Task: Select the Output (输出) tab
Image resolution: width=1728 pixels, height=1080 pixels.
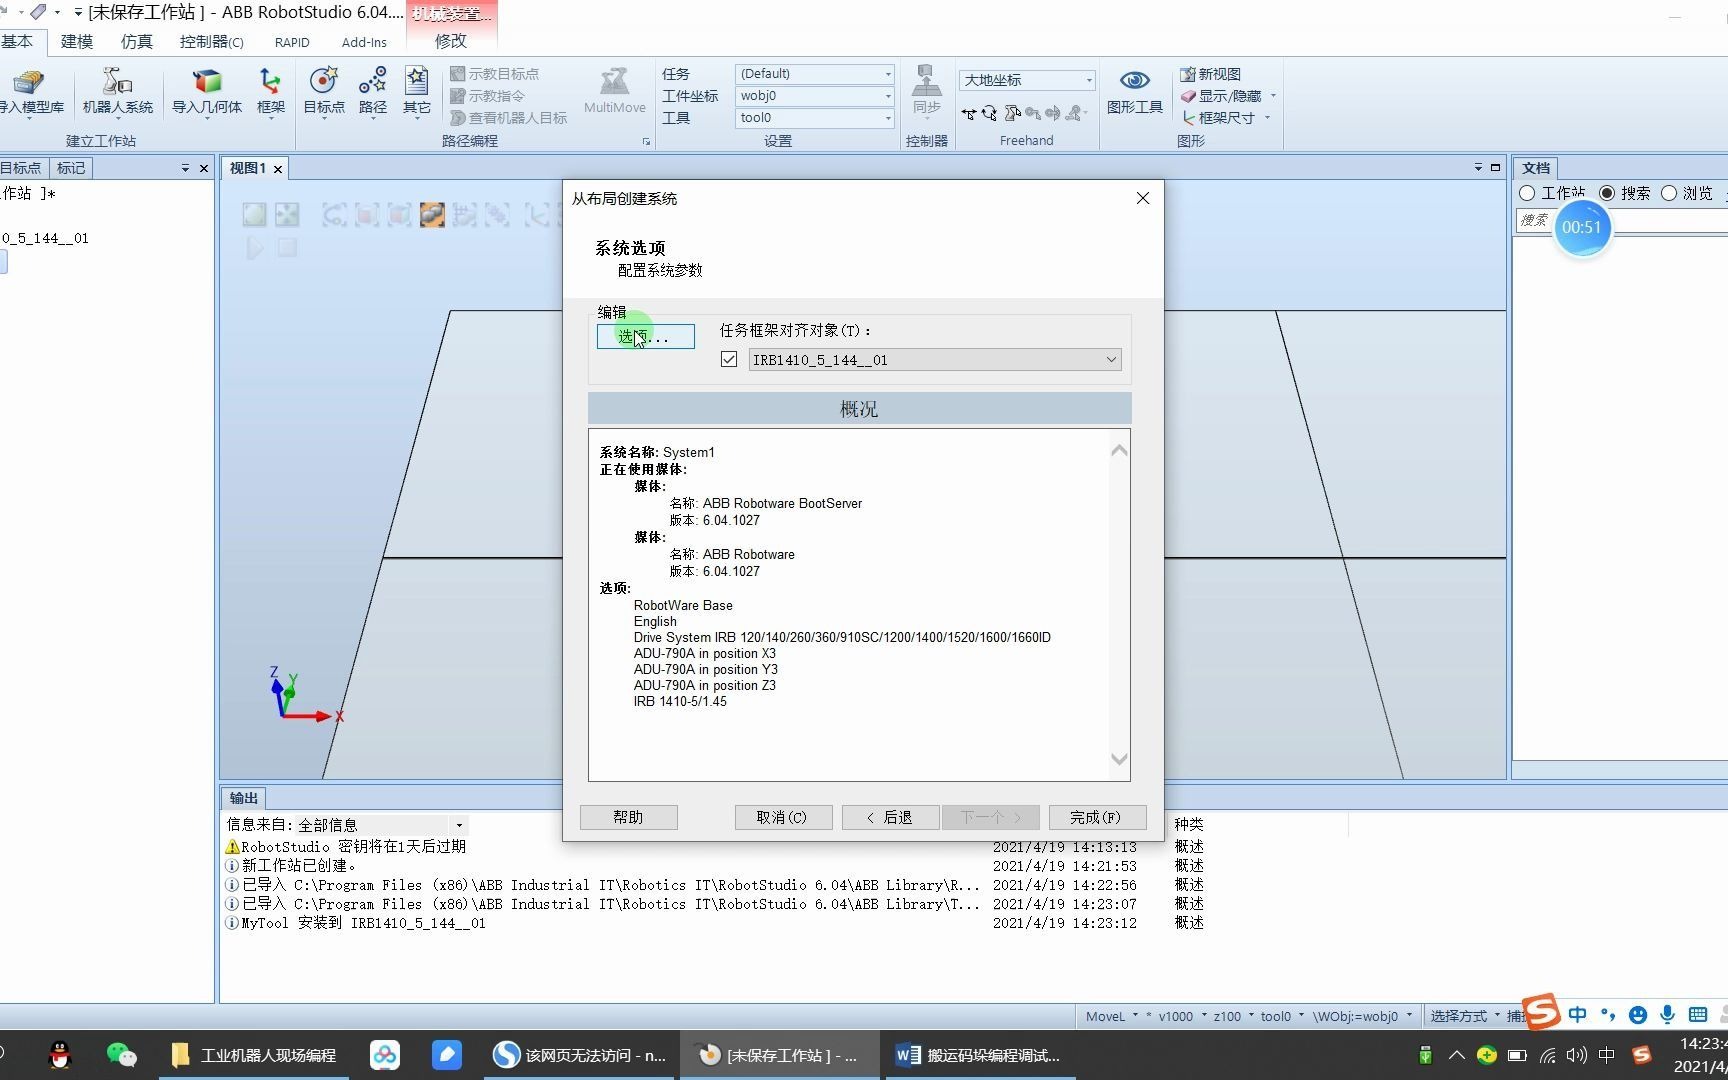Action: tap(243, 798)
